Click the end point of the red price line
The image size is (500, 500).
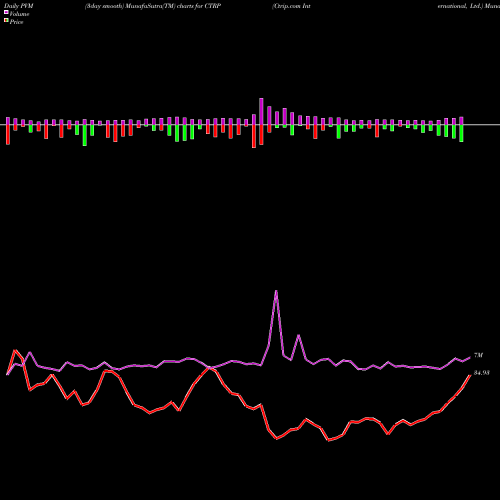pos(470,375)
